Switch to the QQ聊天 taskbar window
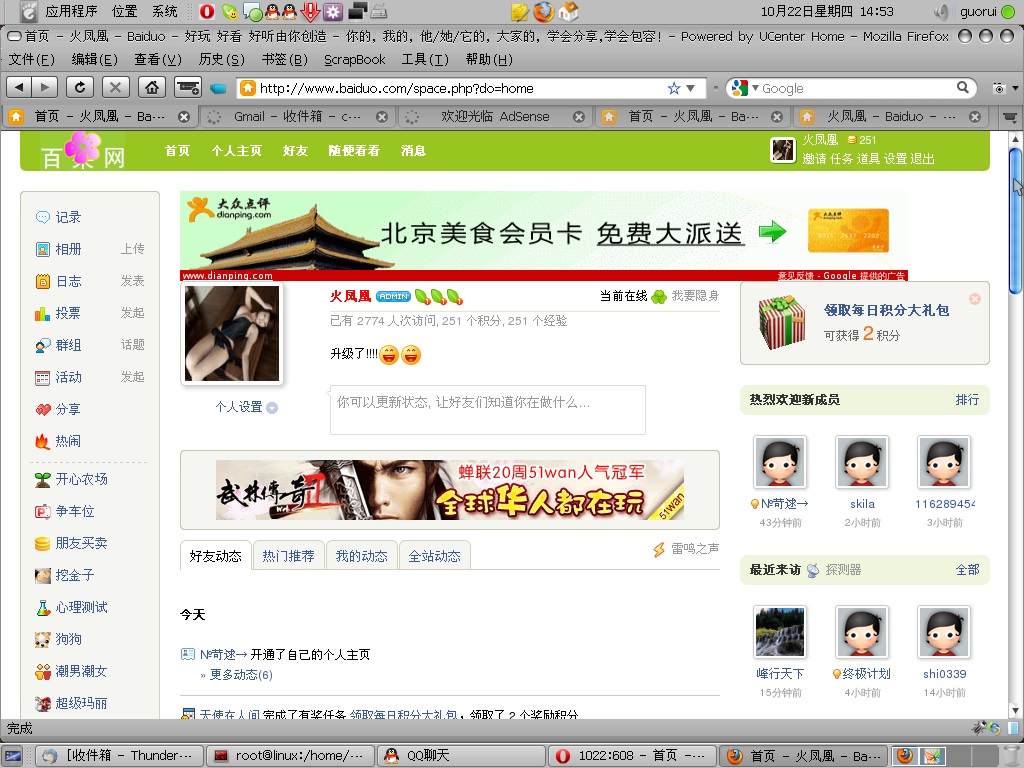This screenshot has height=768, width=1024. click(x=461, y=756)
